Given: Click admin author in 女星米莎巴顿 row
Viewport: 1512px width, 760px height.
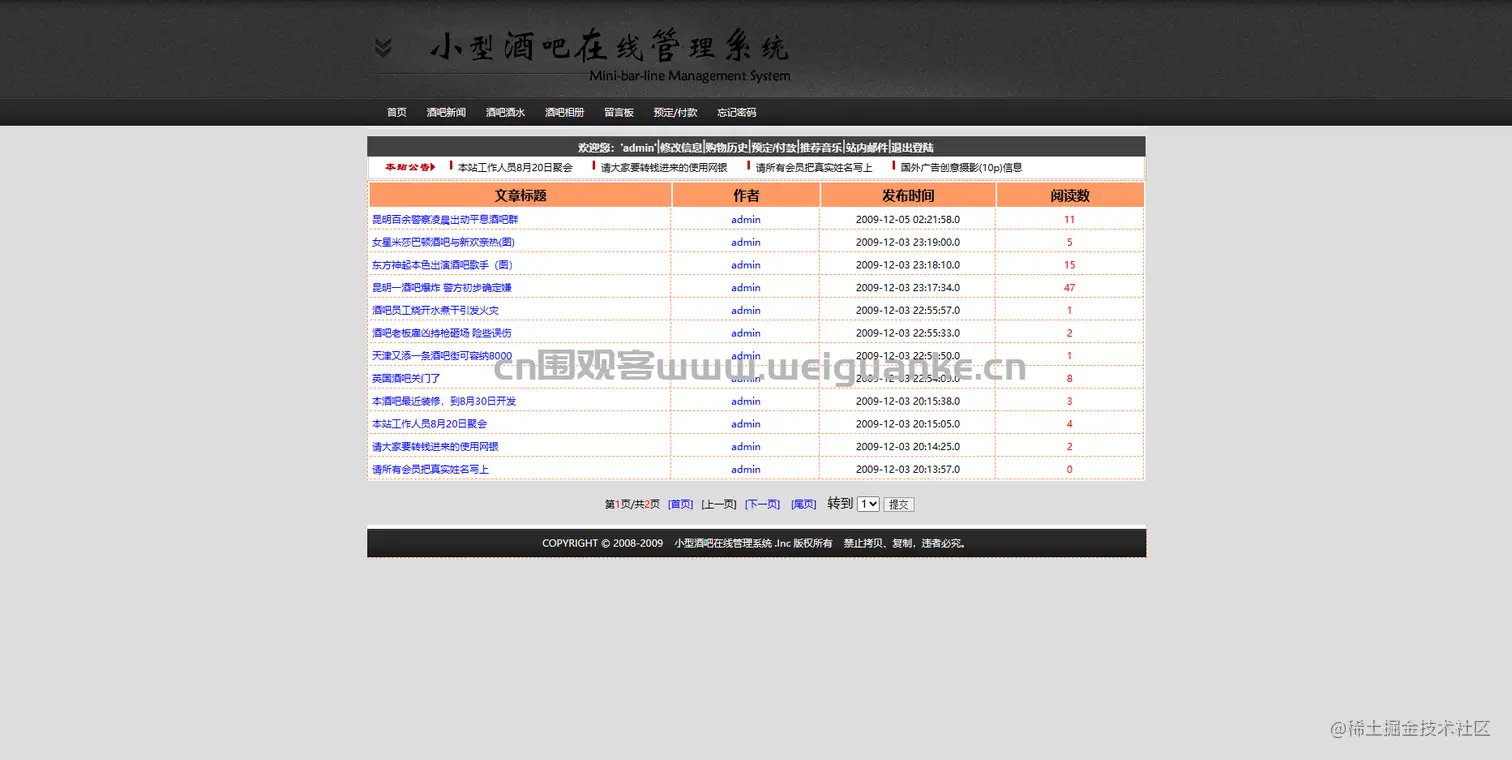Looking at the screenshot, I should coord(746,242).
